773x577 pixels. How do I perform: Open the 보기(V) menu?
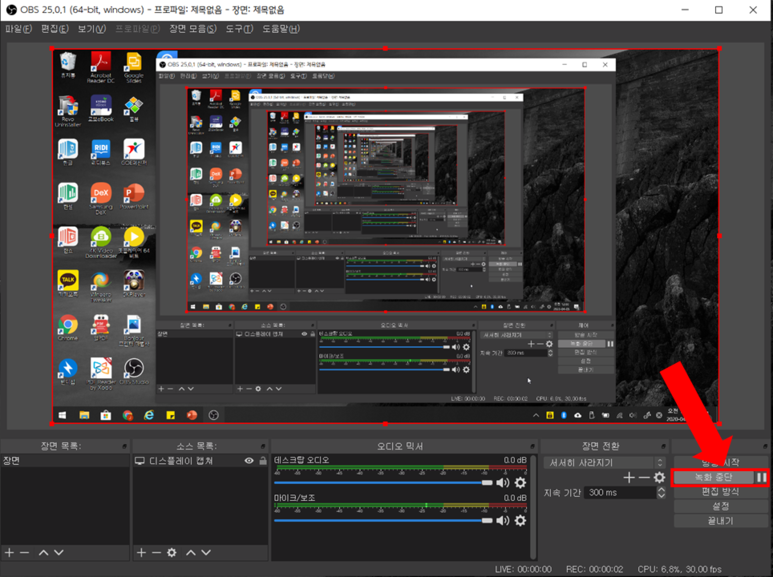[92, 29]
